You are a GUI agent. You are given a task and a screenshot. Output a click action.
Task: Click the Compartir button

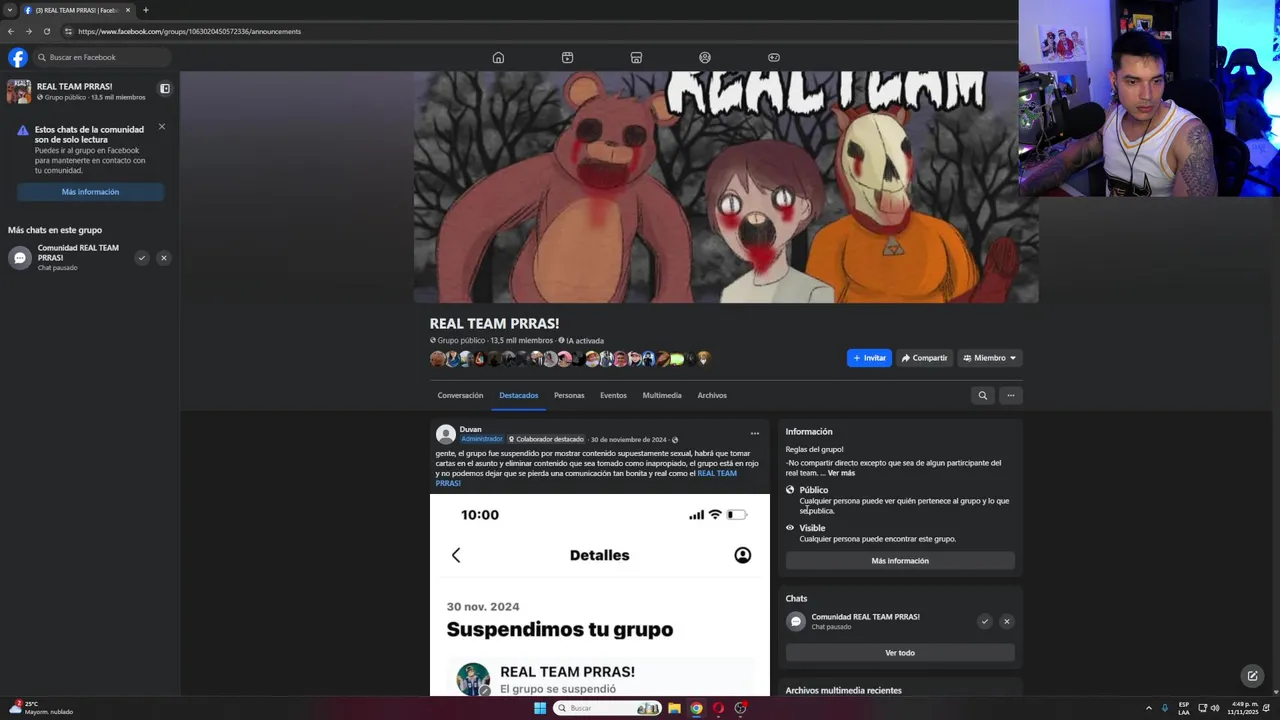click(x=924, y=358)
